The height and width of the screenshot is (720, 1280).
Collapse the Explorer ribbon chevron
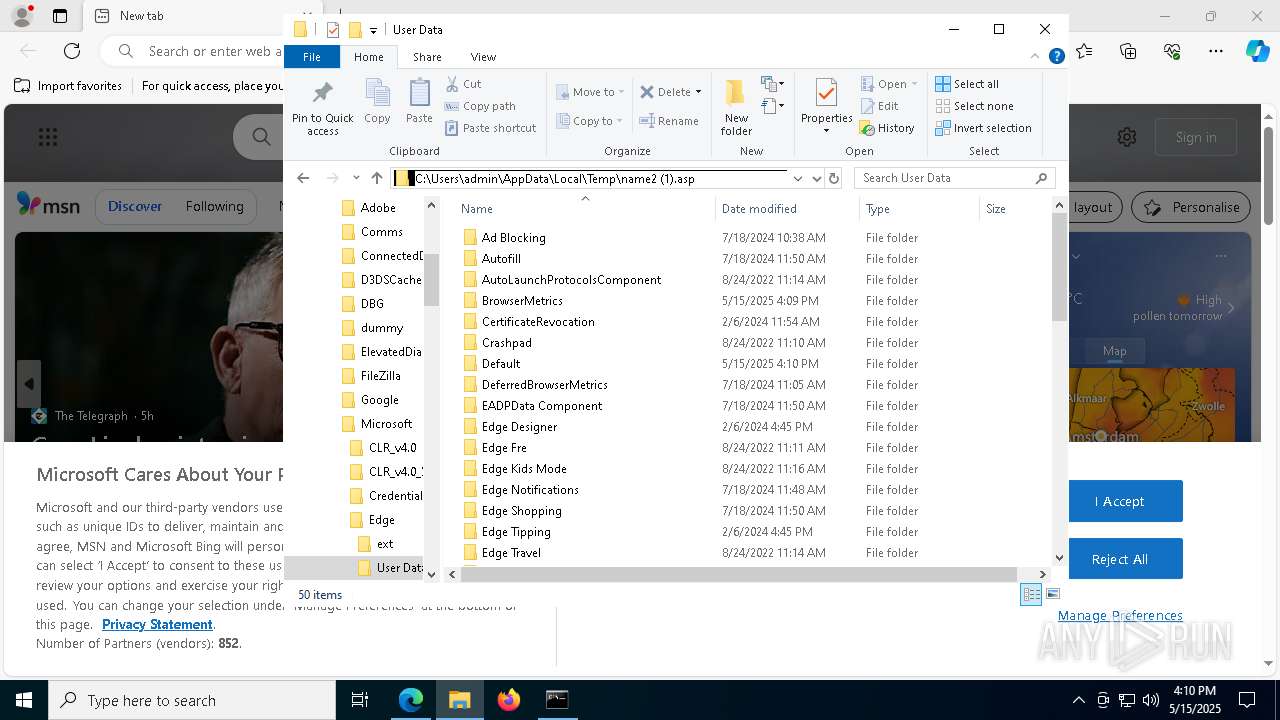tap(1036, 57)
